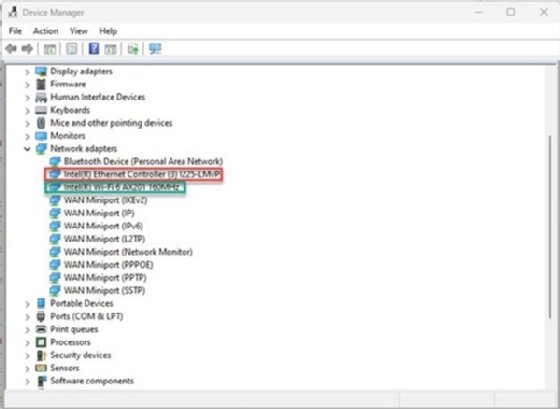Click the Device Manager title bar icon
The width and height of the screenshot is (560, 409).
point(12,12)
